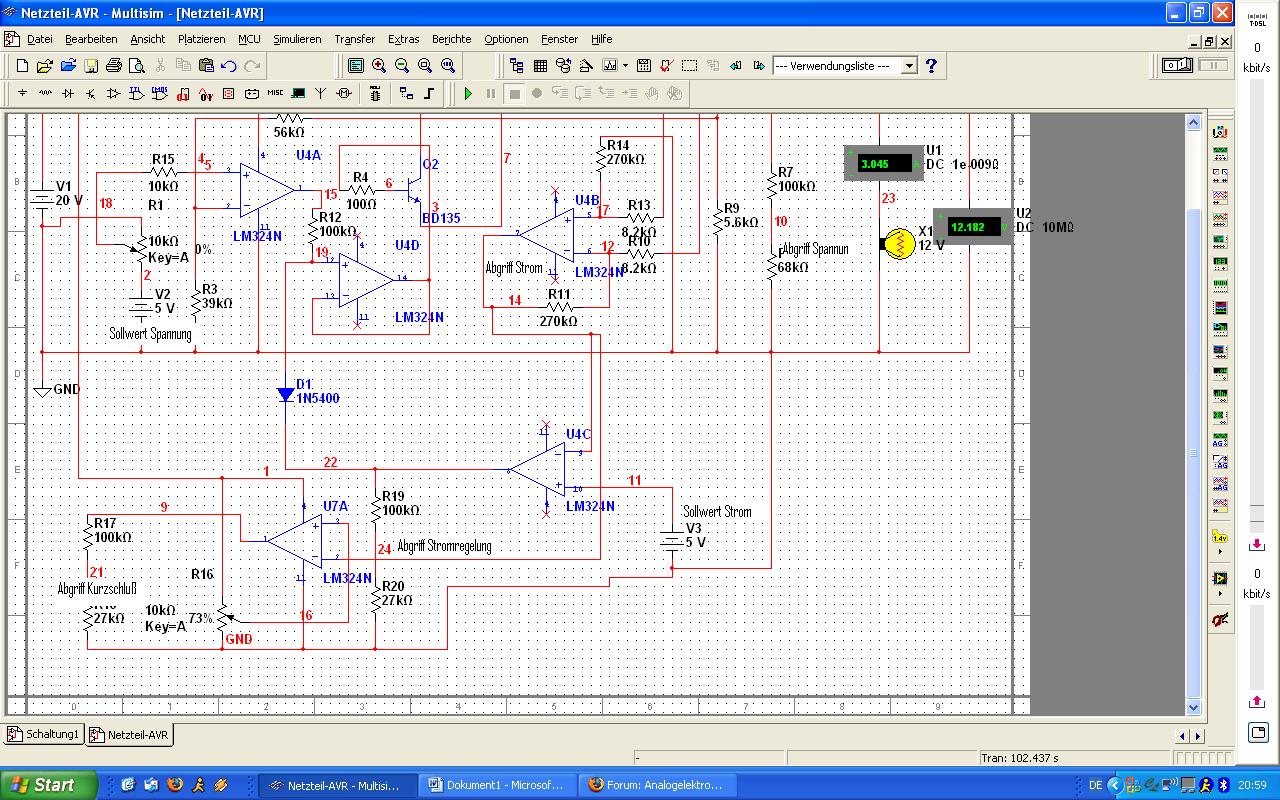Screen dimensions: 1280x800
Task: Open print preview icon
Action: [x=136, y=66]
